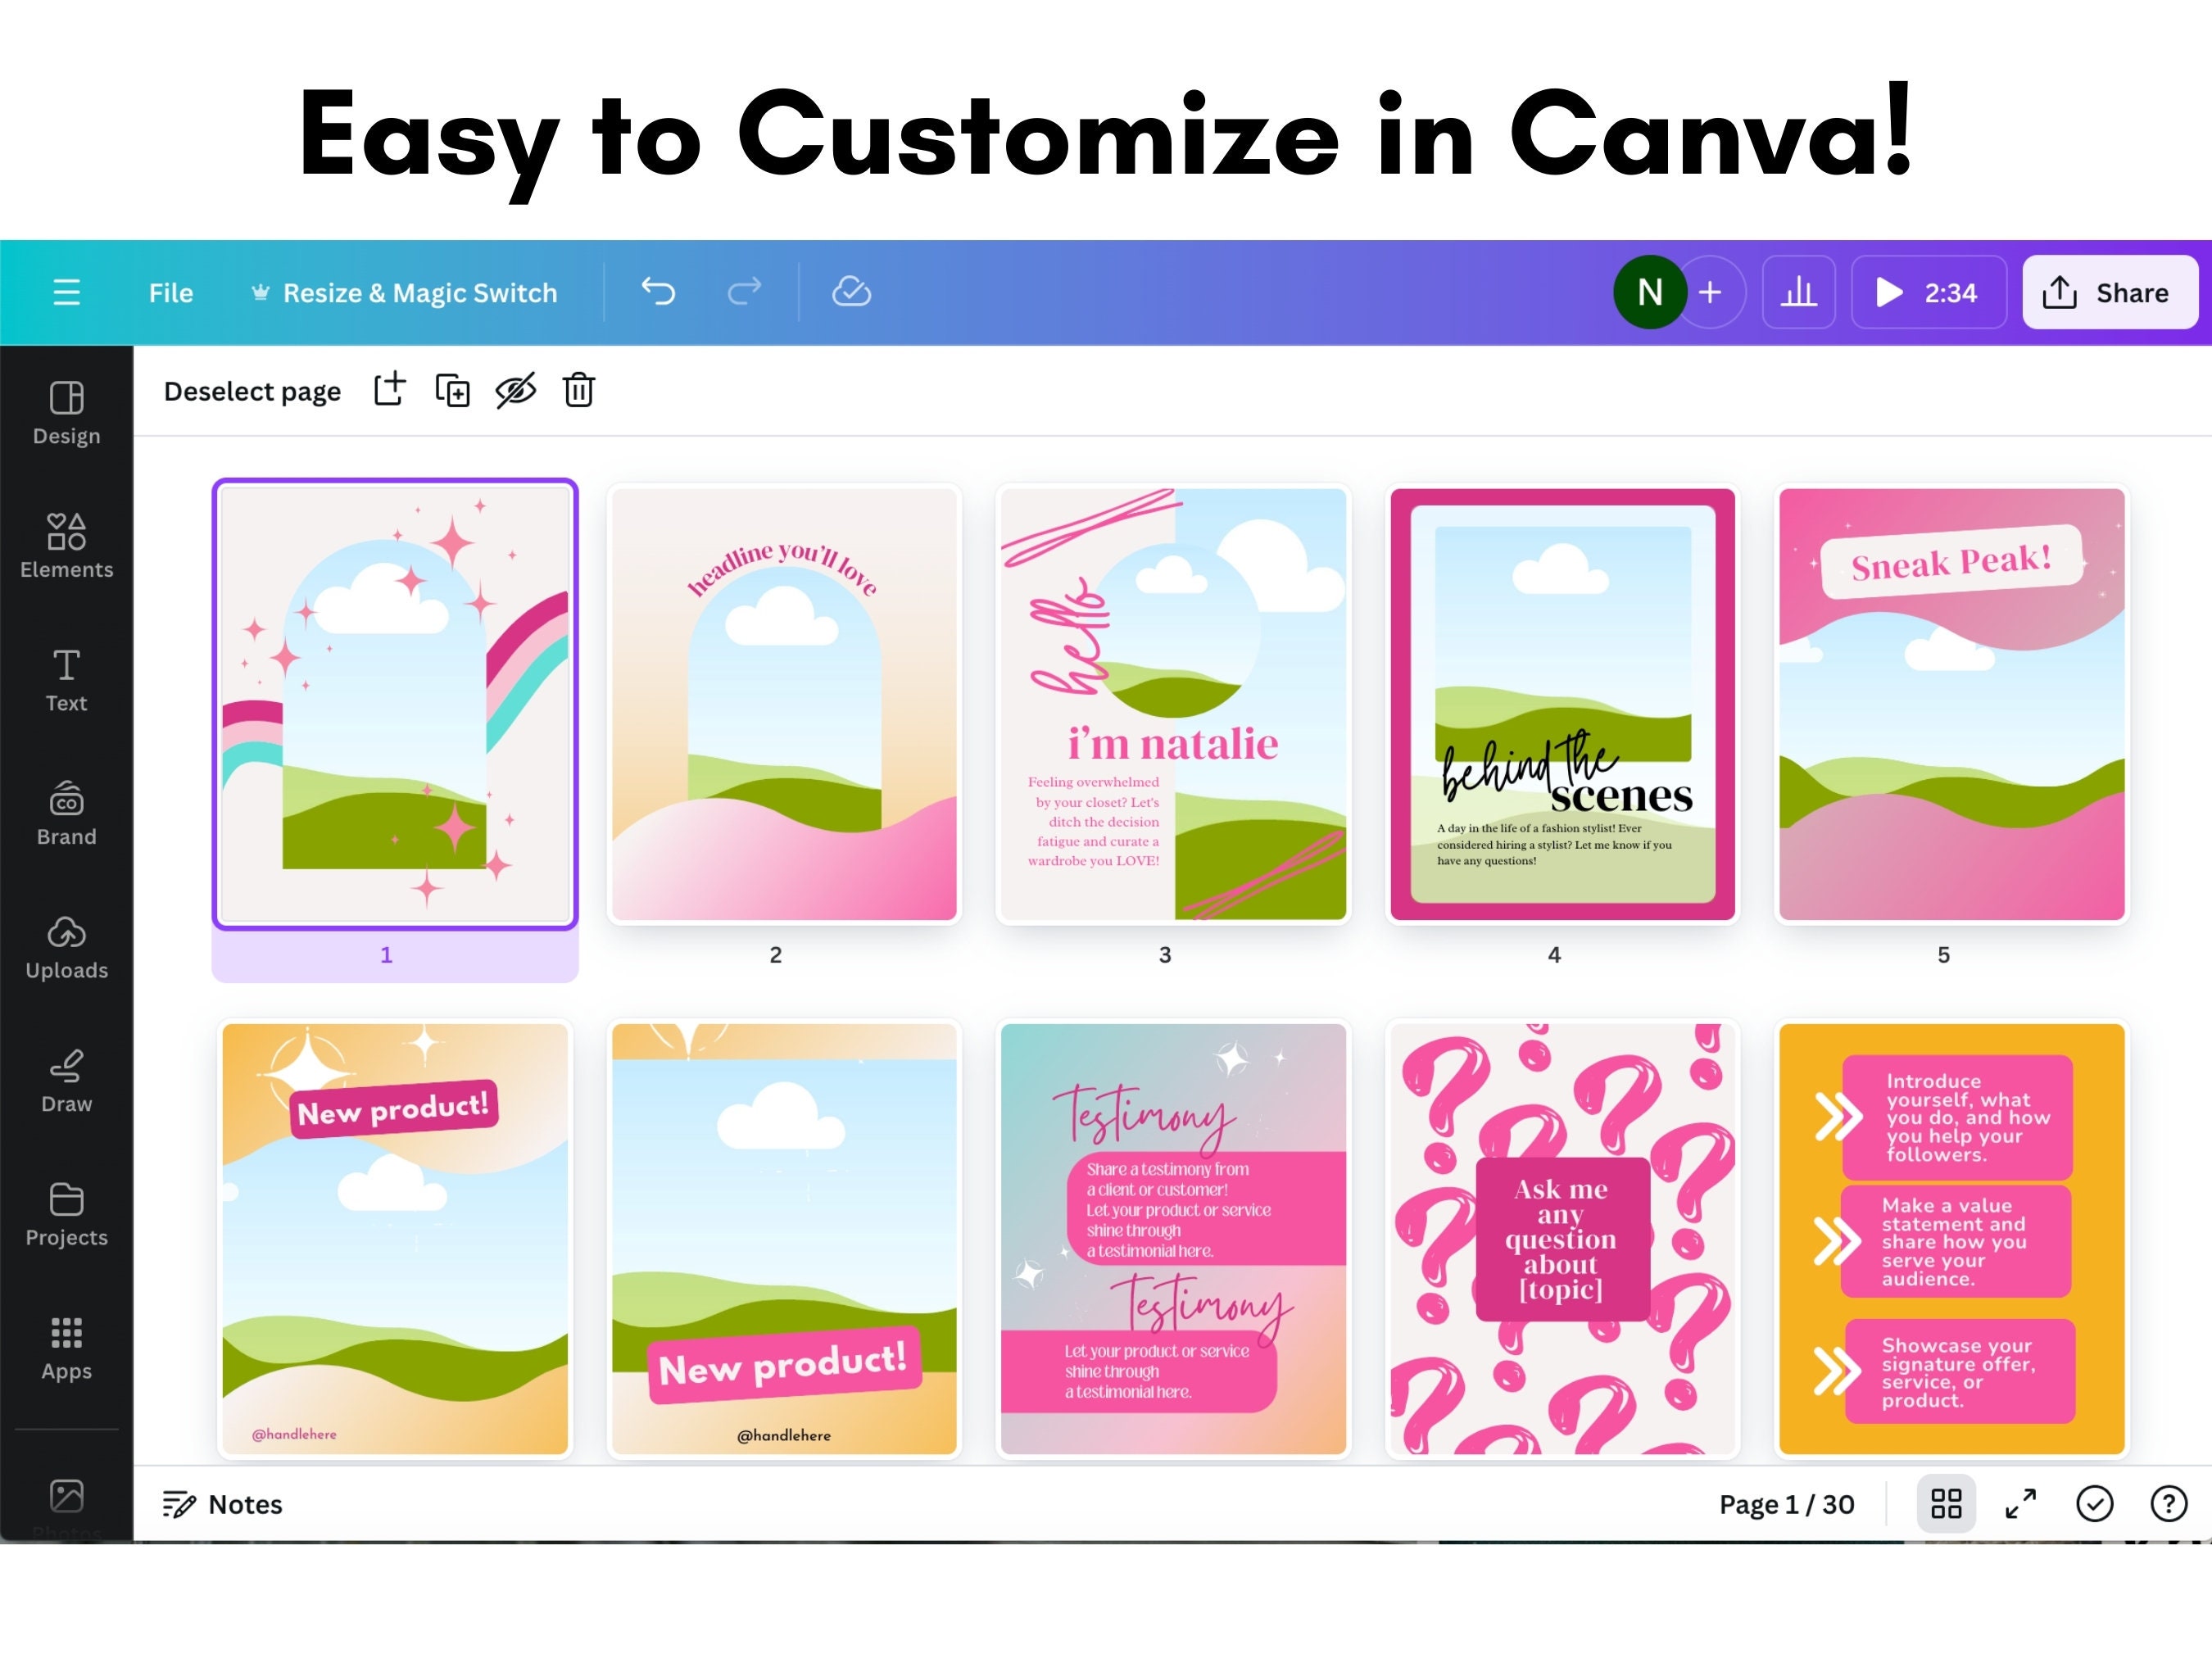This screenshot has height=1659, width=2212.
Task: Open the design insights chart
Action: 1798,292
